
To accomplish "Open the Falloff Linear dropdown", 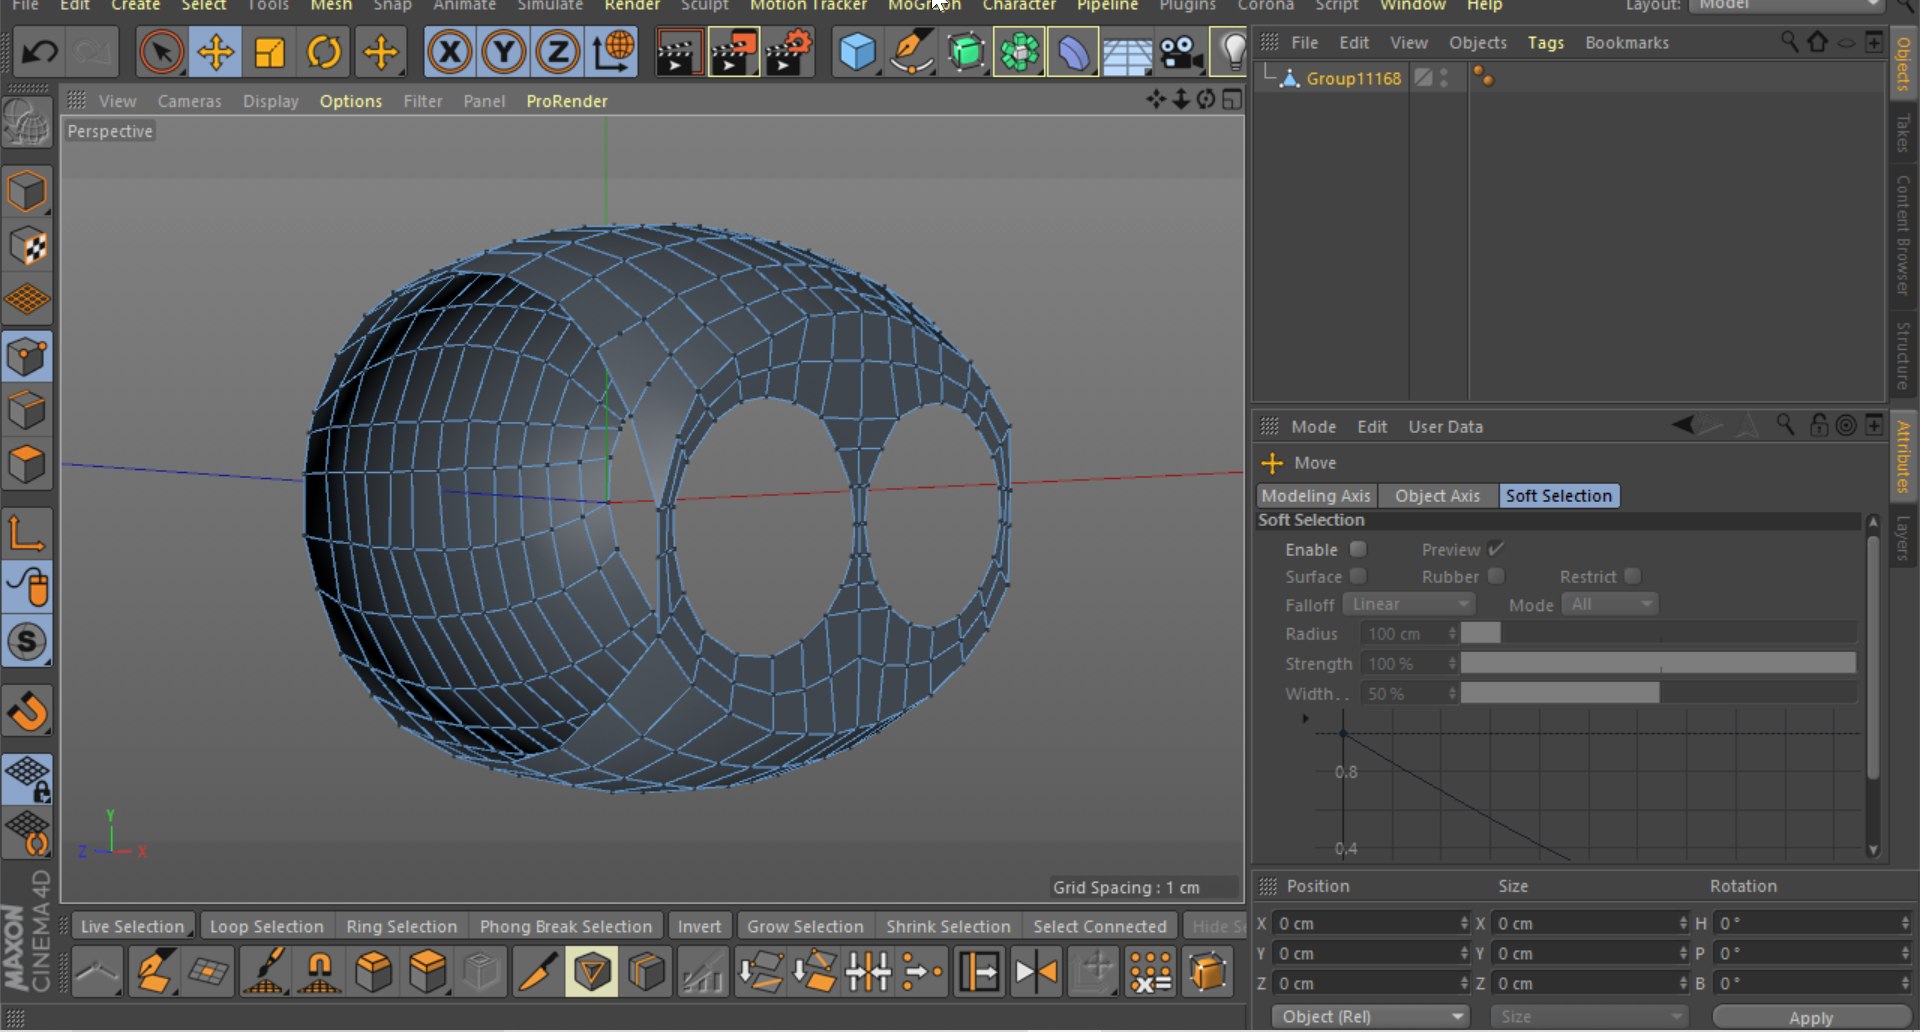I will click(1408, 604).
